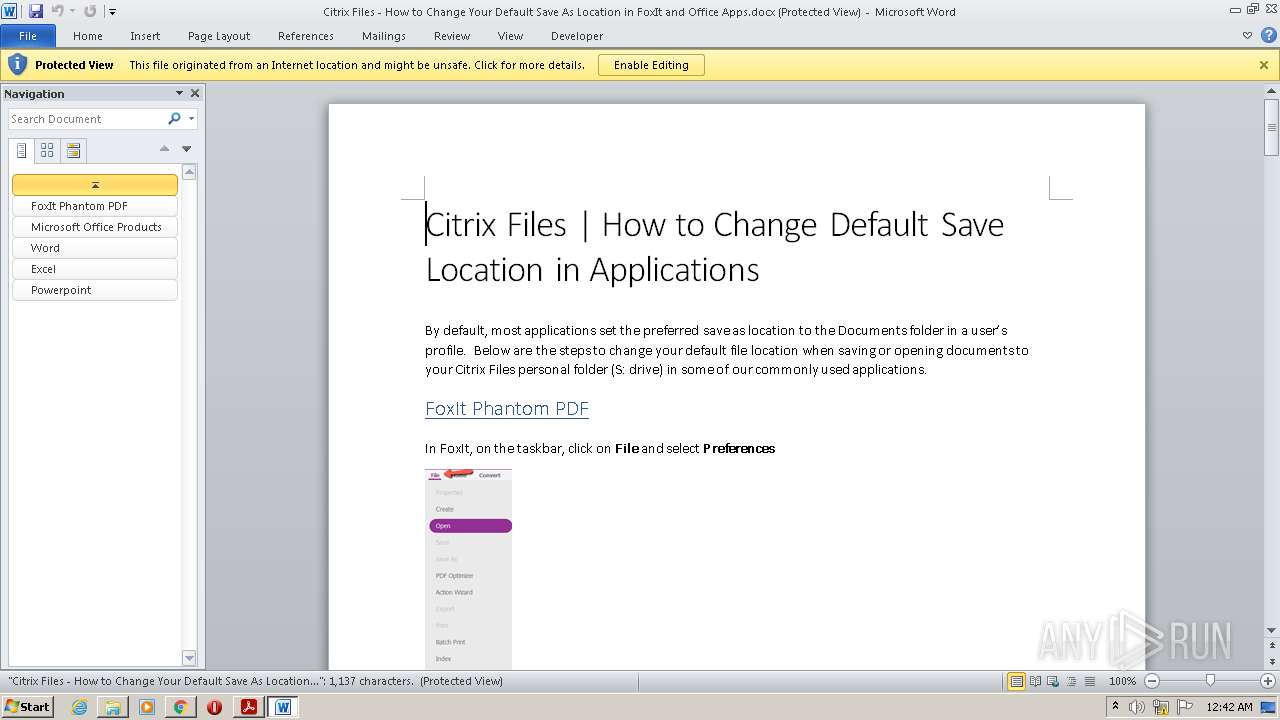Jump to the Word heading in Navigation
Viewport: 1280px width, 720px height.
pos(95,248)
